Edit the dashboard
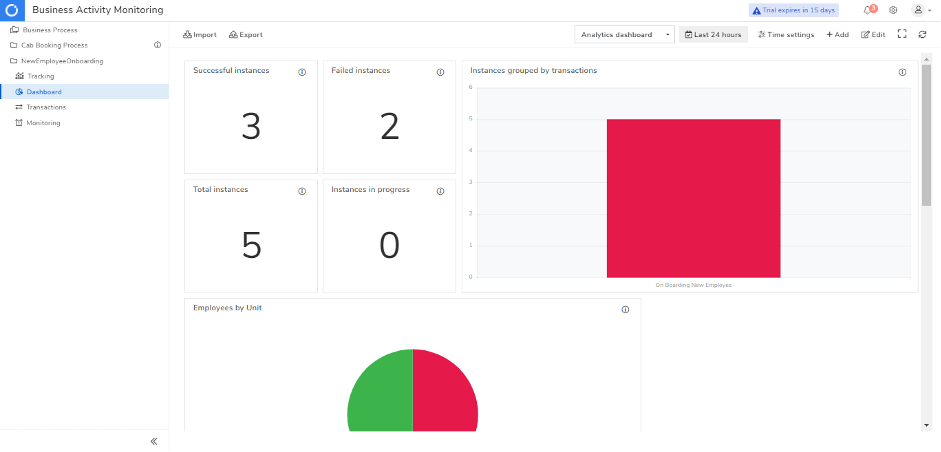Image resolution: width=941 pixels, height=452 pixels. (873, 35)
